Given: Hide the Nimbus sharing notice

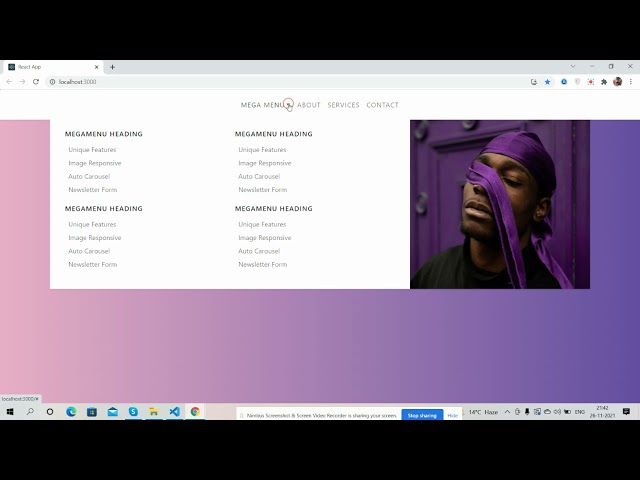Looking at the screenshot, I should click(453, 416).
